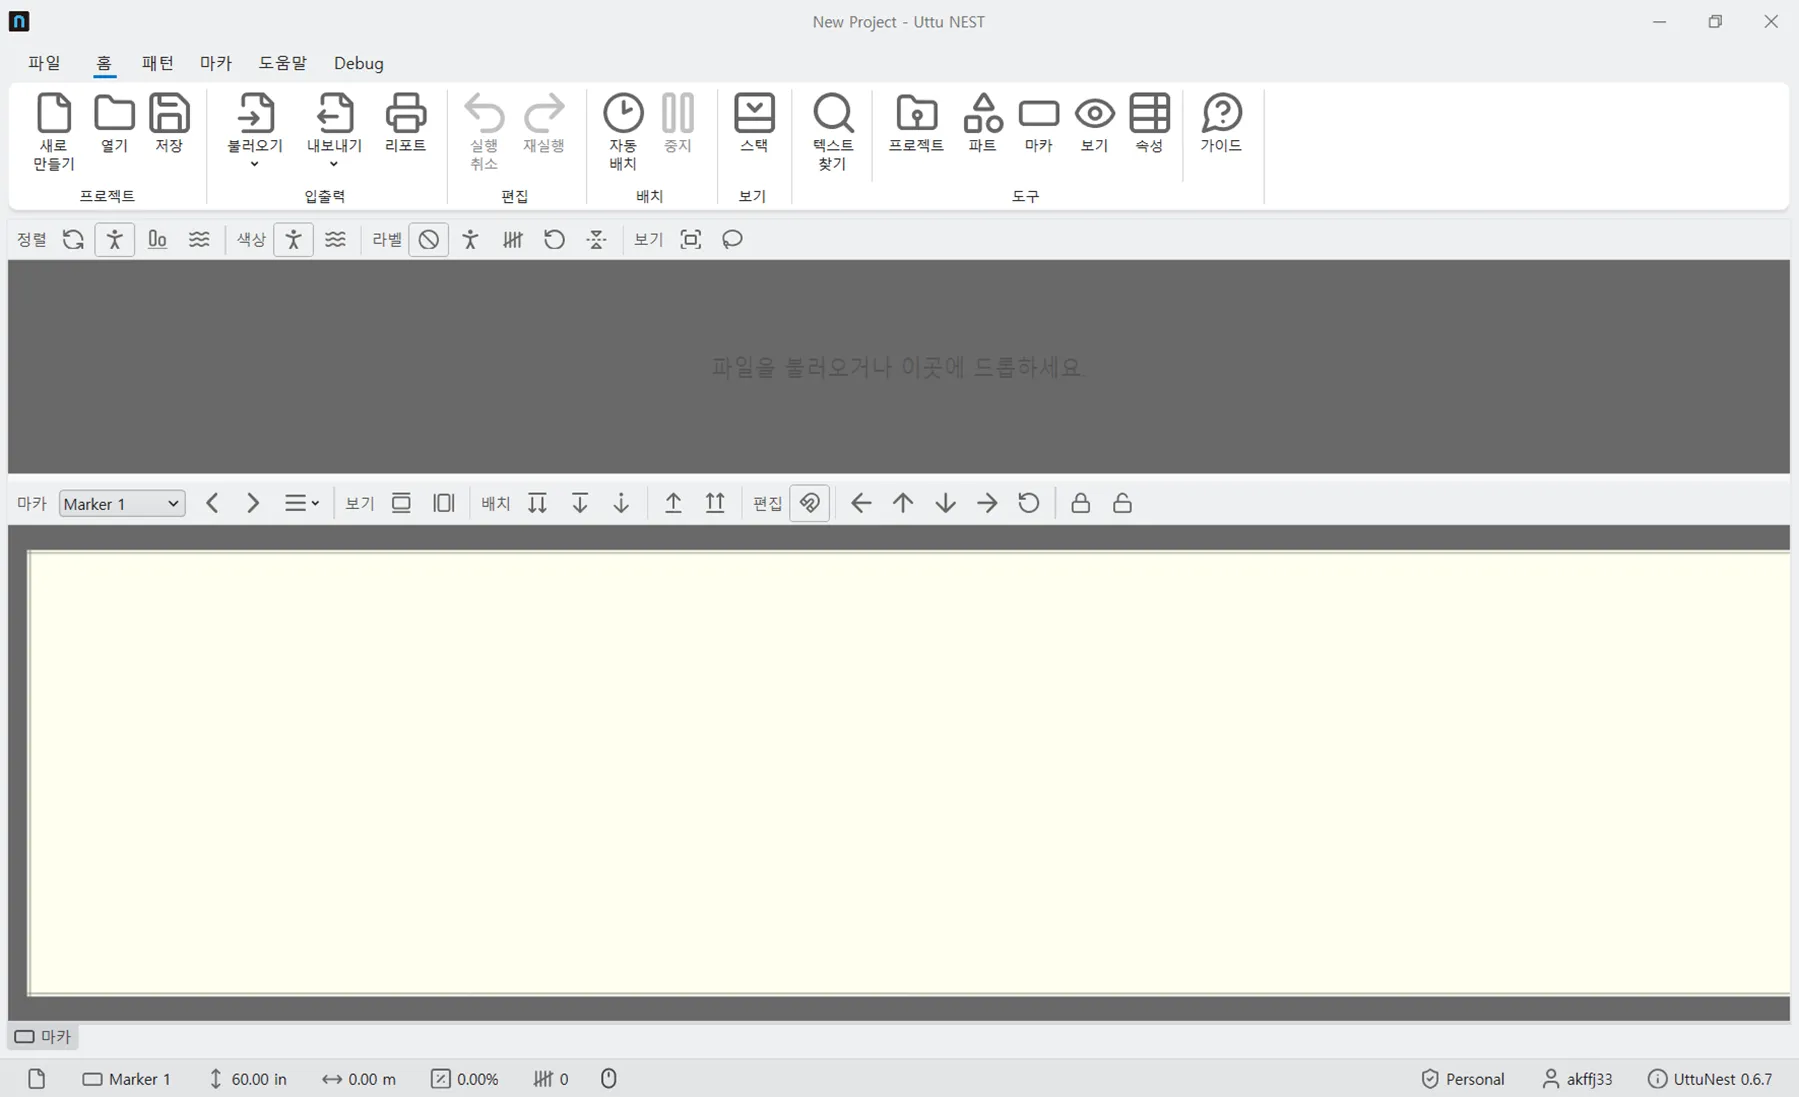Screen dimensions: 1799x1097
Task: Start 자동 배치 auto nesting
Action: [623, 131]
